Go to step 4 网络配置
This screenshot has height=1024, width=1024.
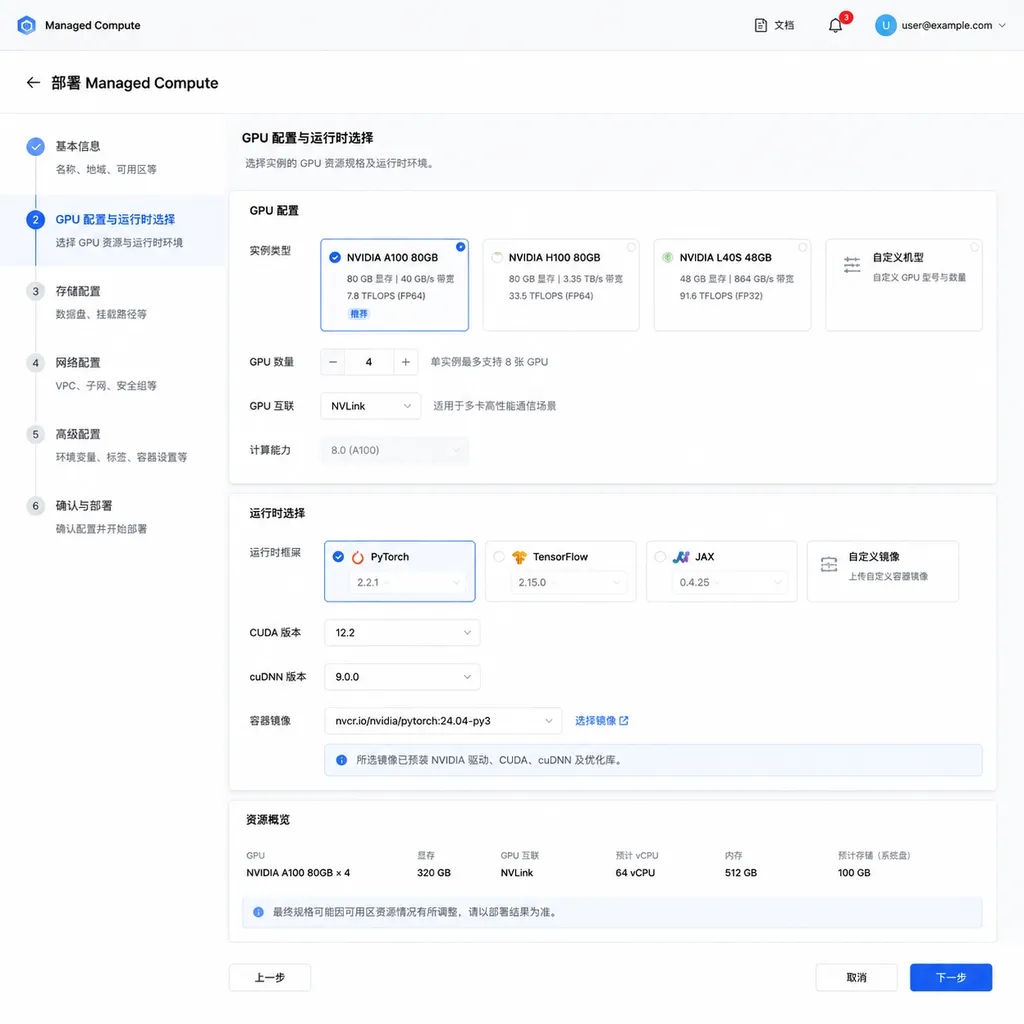78,362
